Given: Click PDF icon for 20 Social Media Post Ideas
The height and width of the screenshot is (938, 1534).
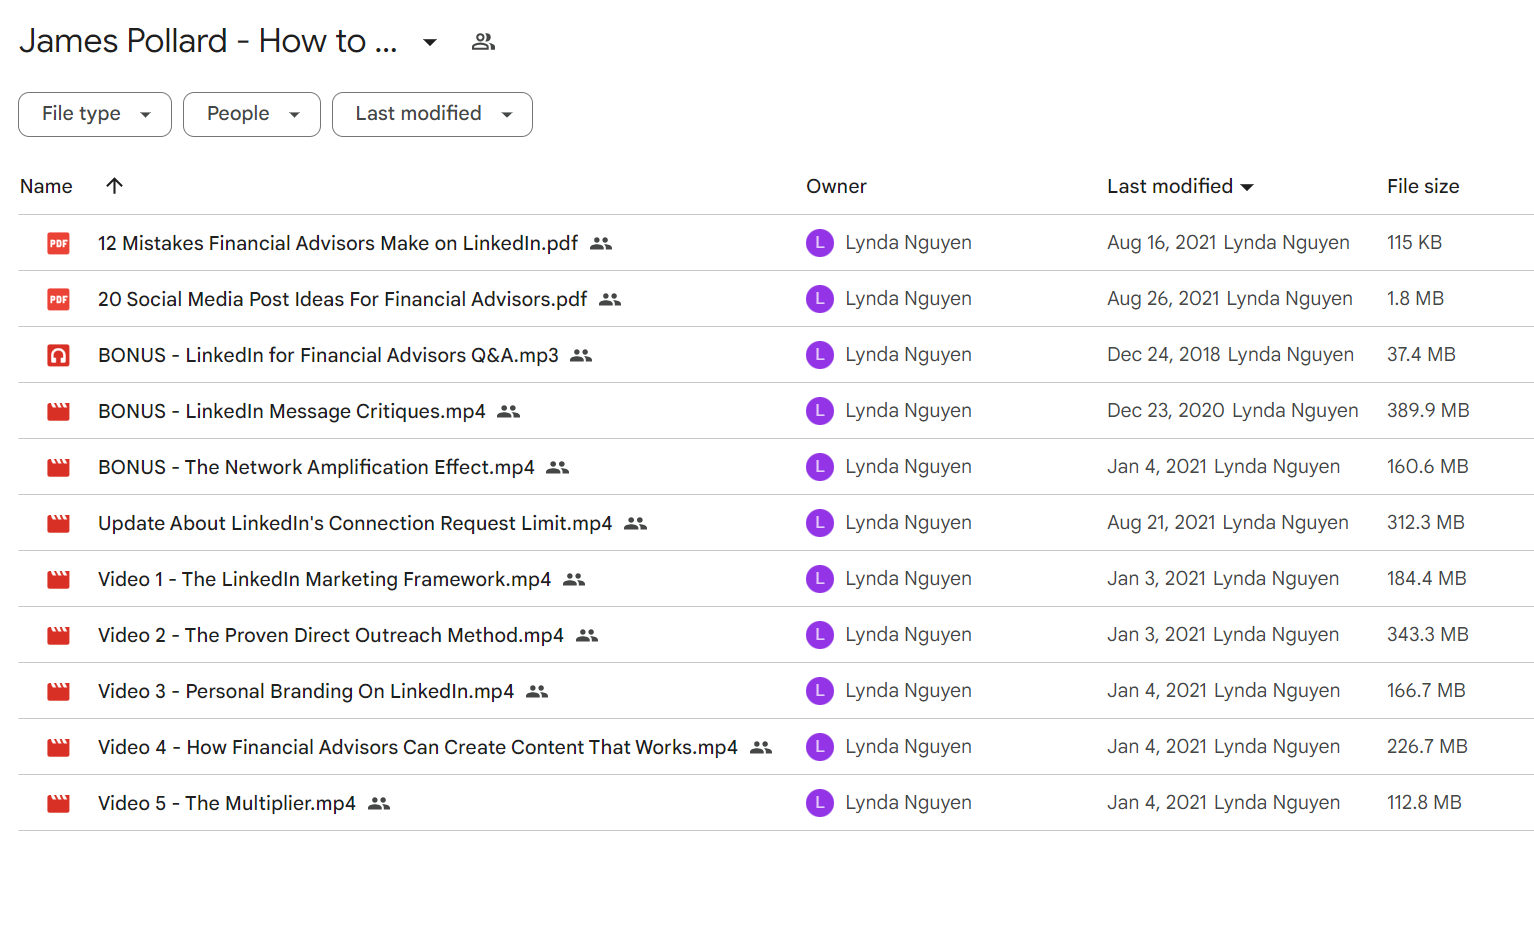Looking at the screenshot, I should pyautogui.click(x=59, y=299).
